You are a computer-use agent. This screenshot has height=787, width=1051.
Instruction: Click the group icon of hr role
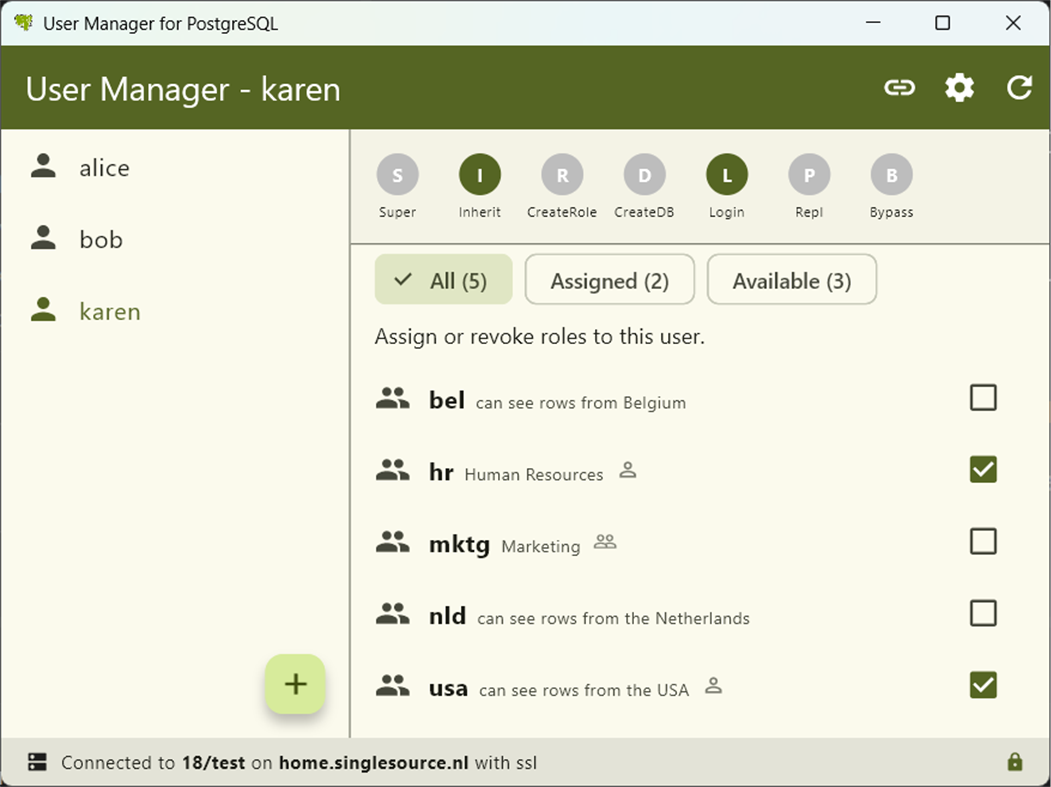tap(393, 470)
